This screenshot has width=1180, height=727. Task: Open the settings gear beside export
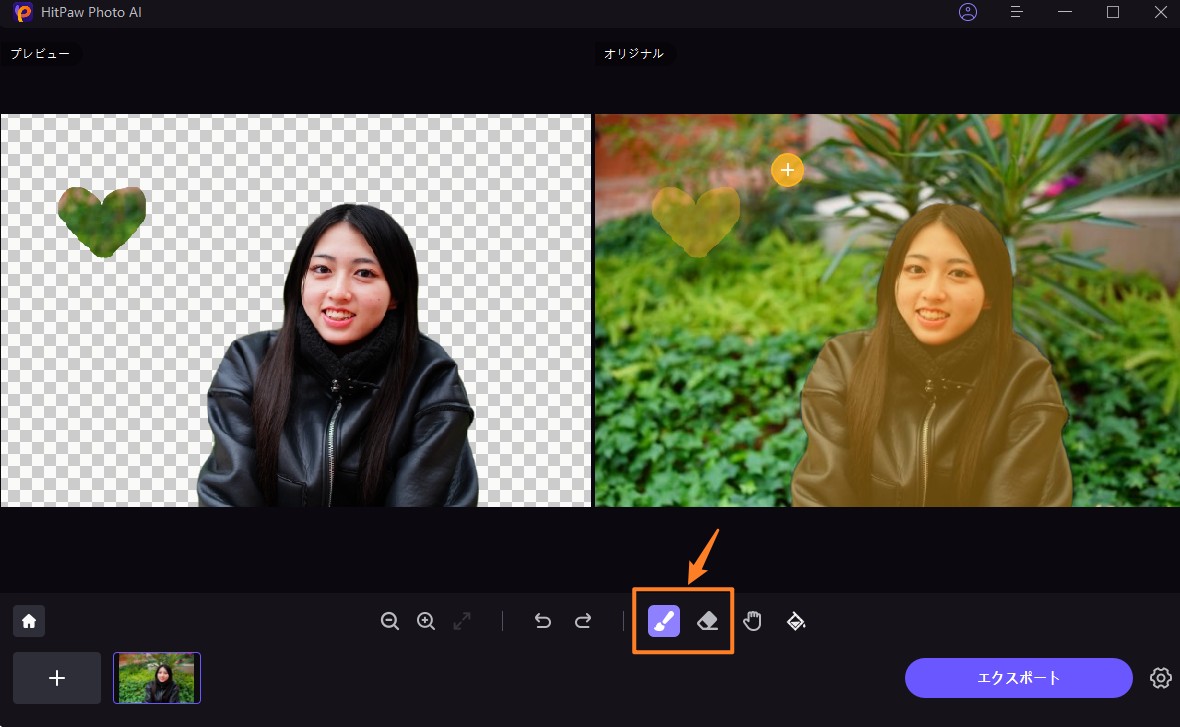pos(1160,678)
